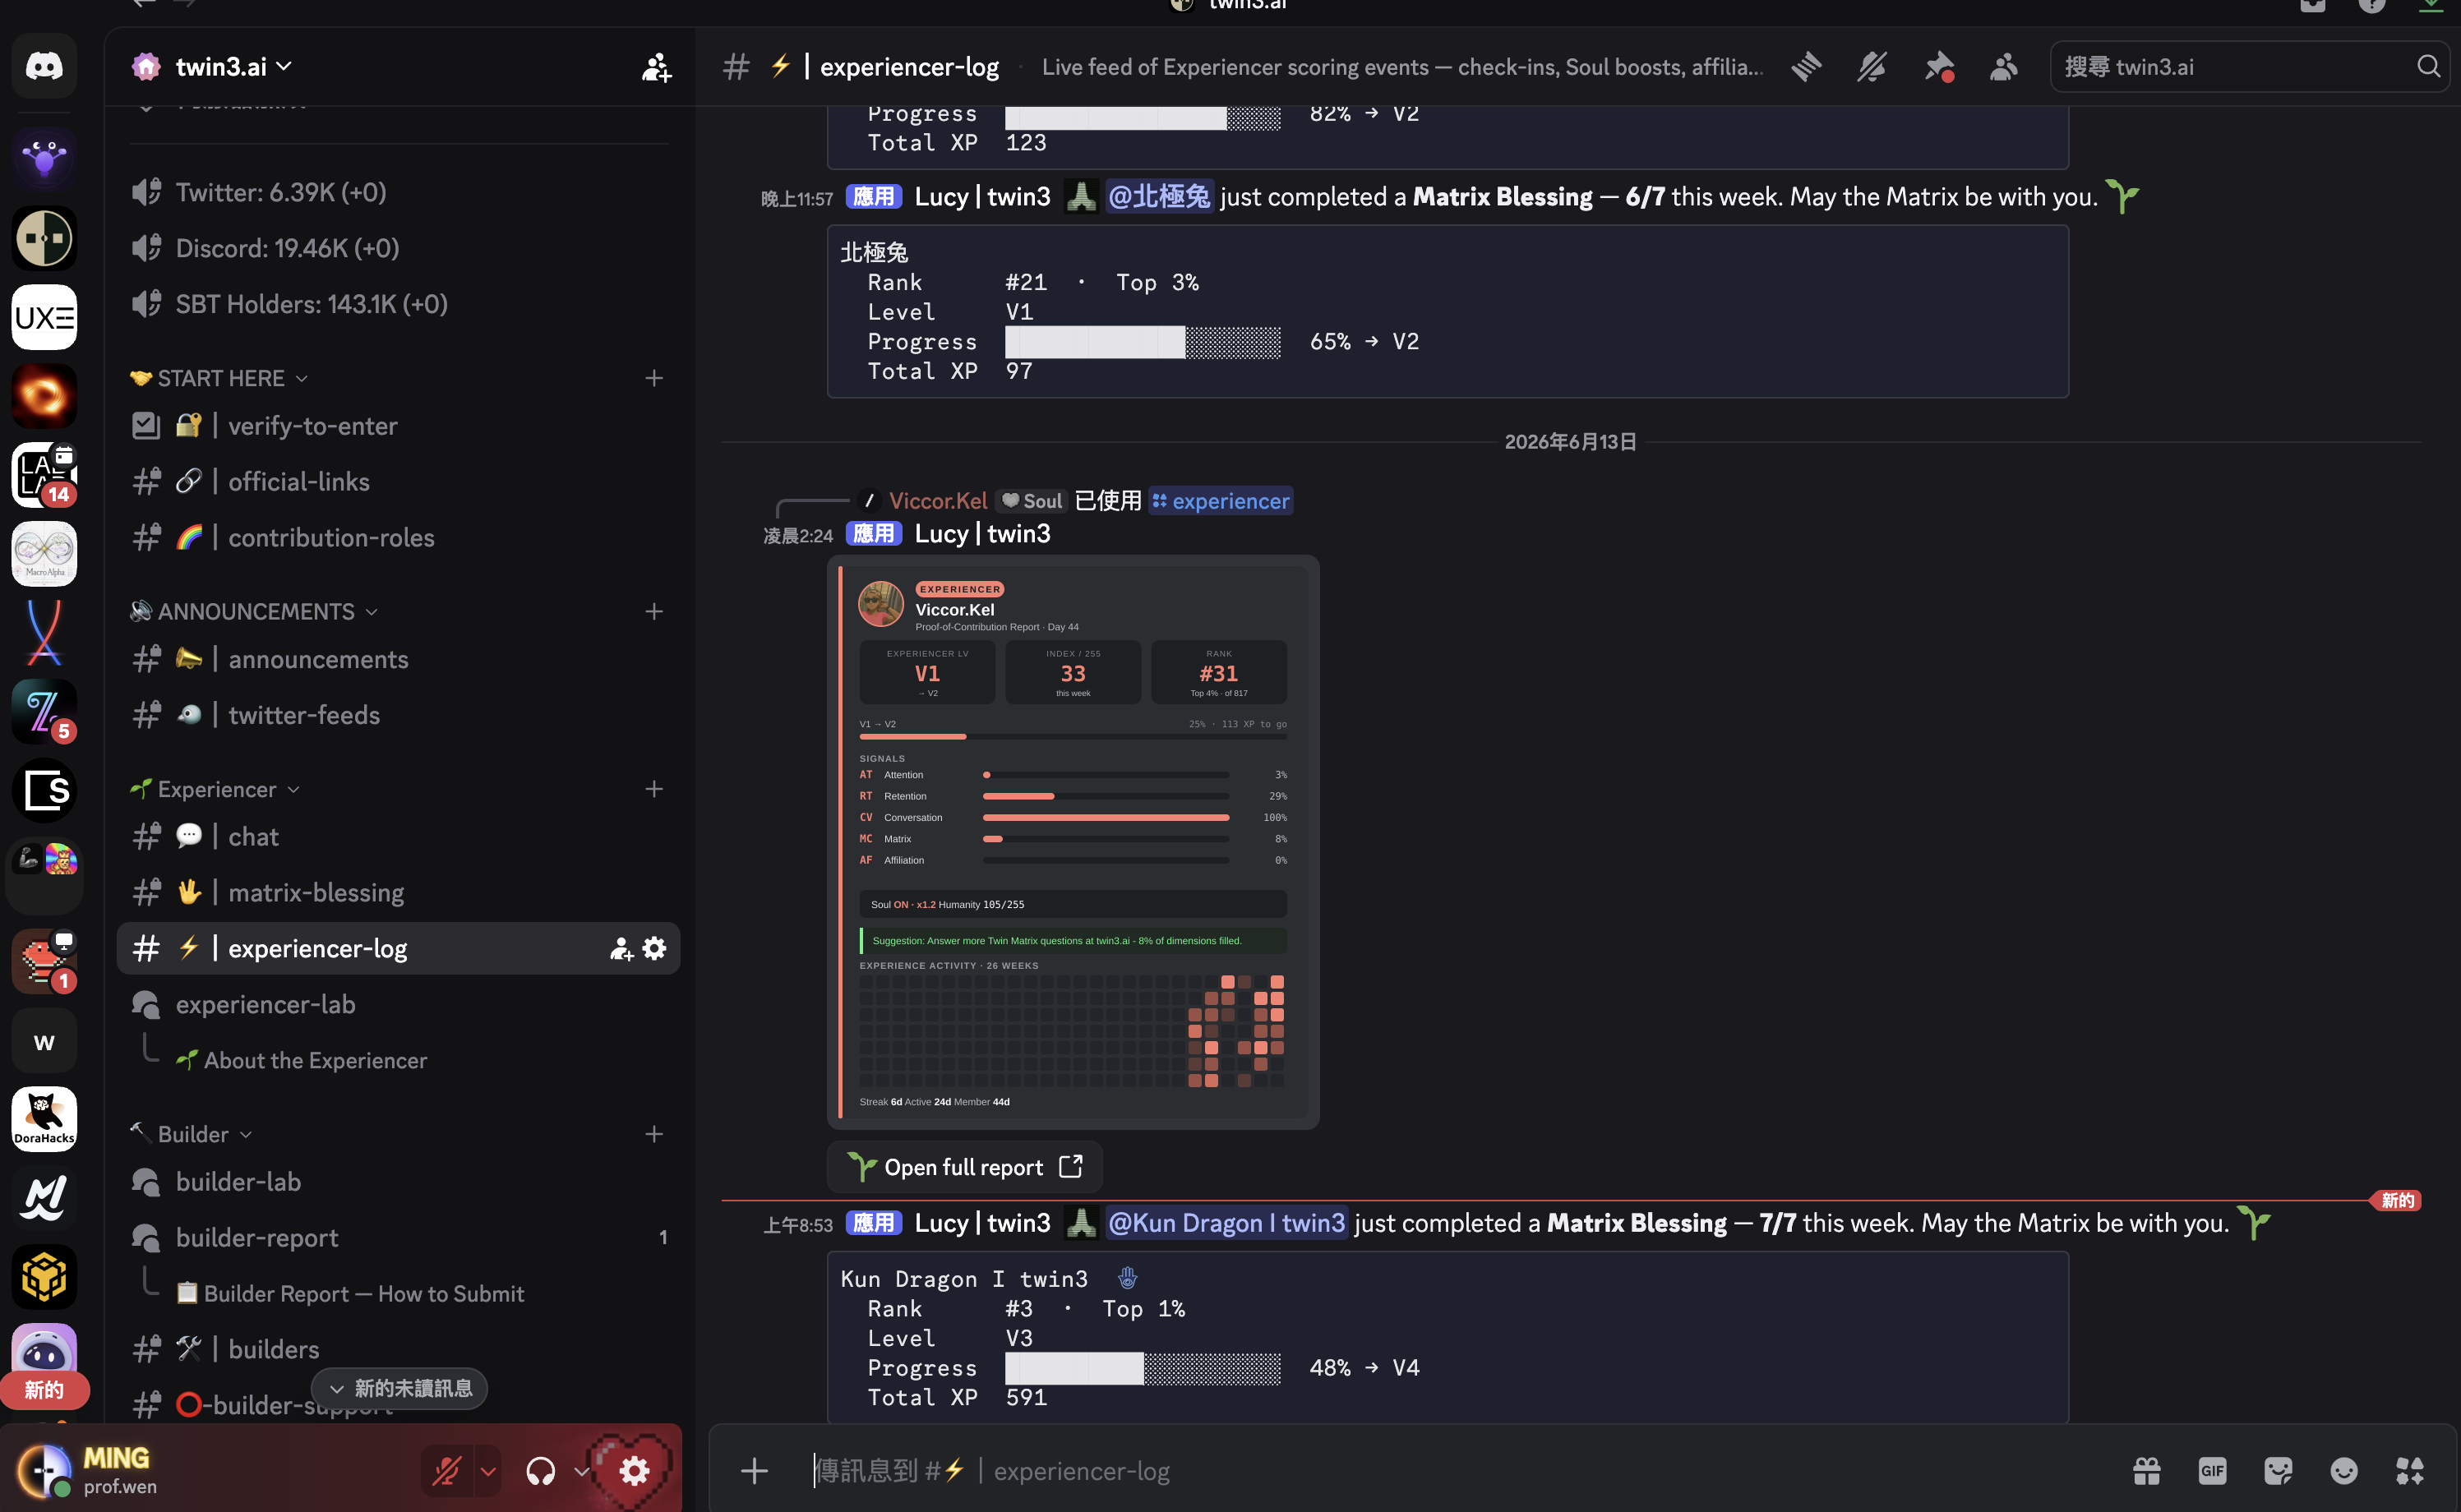Toggle headphone deafen
Image resolution: width=2461 pixels, height=1512 pixels.
coord(540,1471)
